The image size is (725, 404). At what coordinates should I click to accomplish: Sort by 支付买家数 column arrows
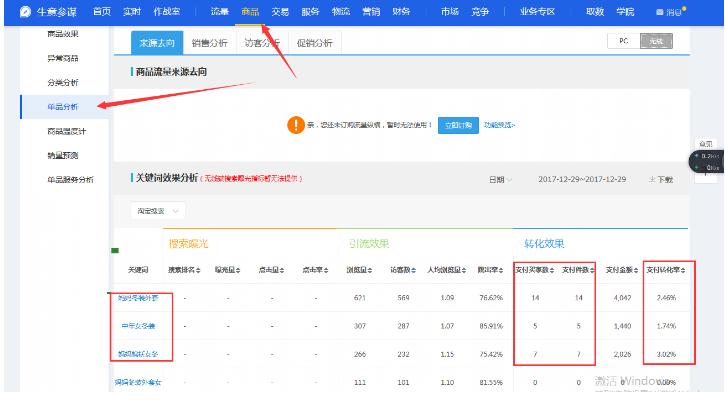pyautogui.click(x=552, y=270)
